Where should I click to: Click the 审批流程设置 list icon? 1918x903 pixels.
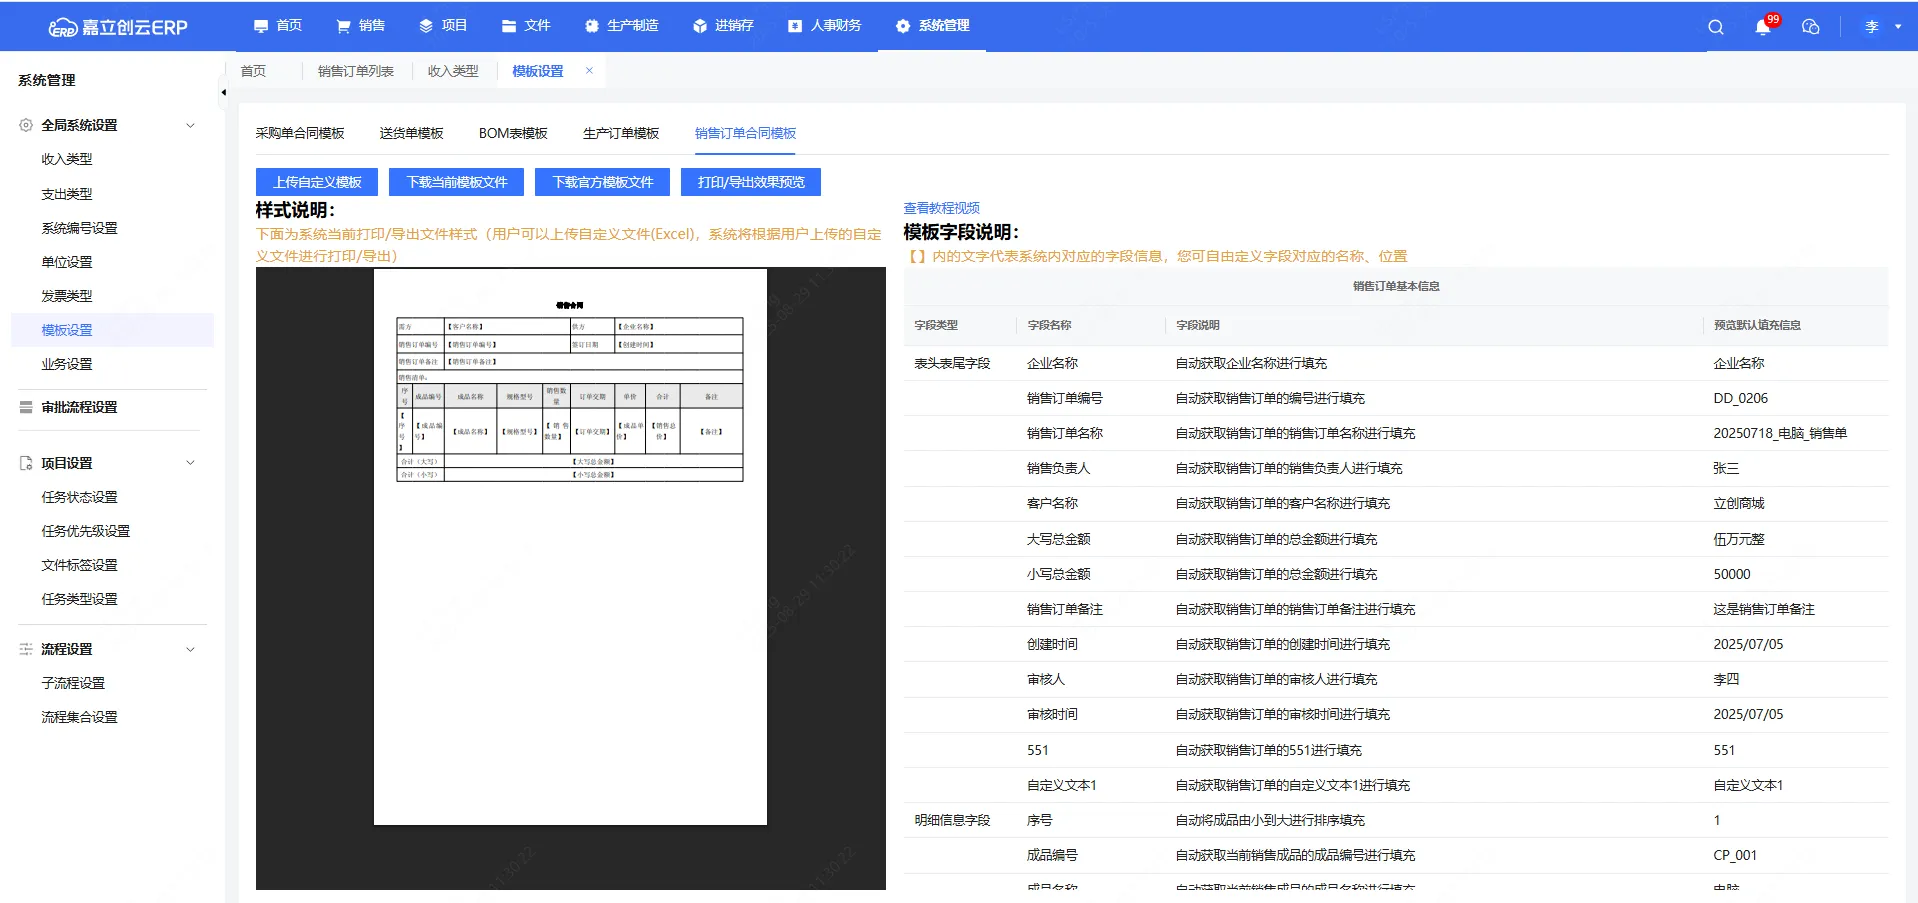[x=26, y=407]
